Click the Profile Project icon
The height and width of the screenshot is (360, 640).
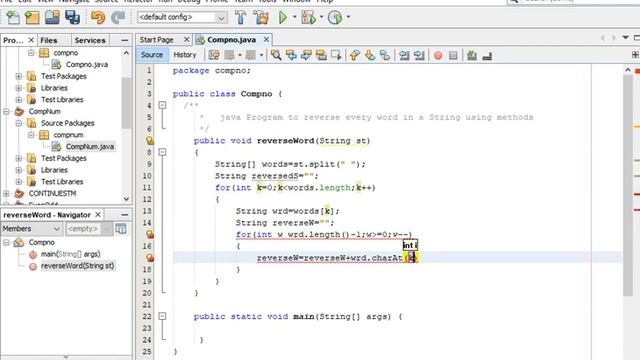(x=335, y=17)
